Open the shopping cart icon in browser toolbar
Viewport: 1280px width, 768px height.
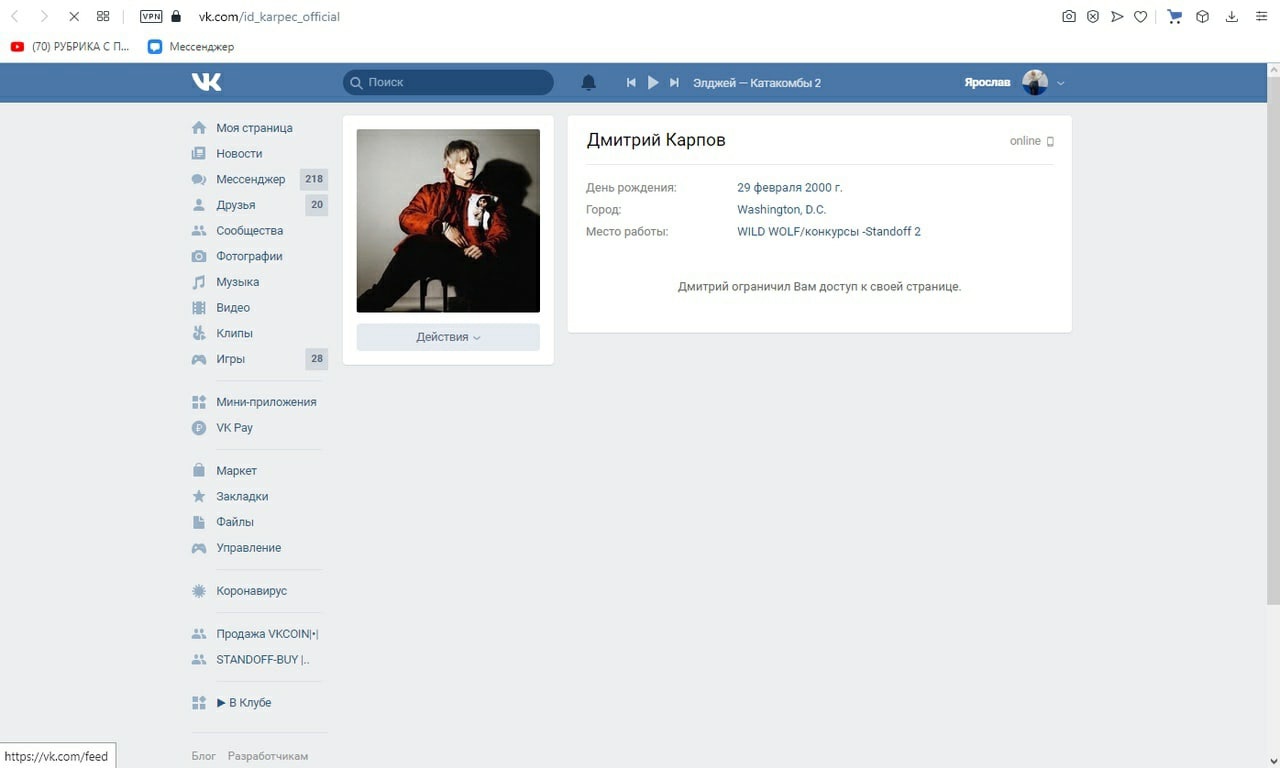[x=1175, y=16]
